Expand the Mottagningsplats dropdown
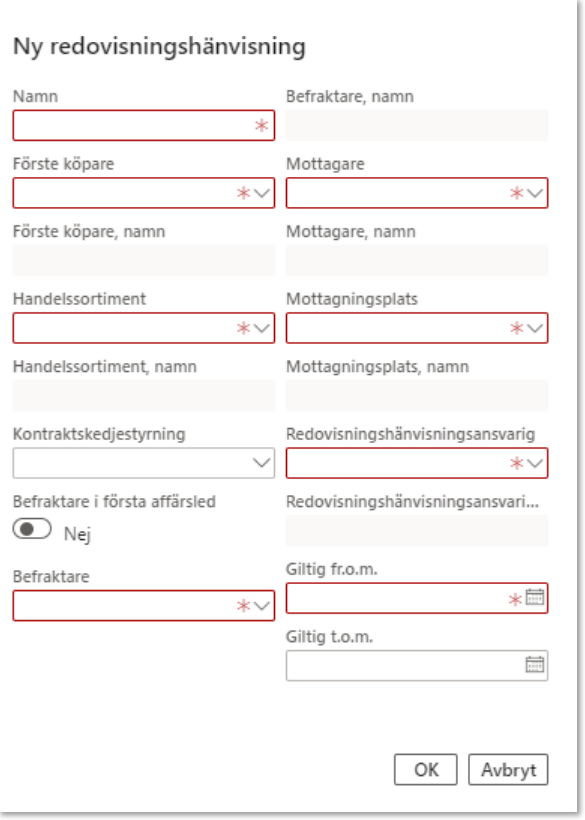The width and height of the screenshot is (585, 820). pyautogui.click(x=535, y=328)
